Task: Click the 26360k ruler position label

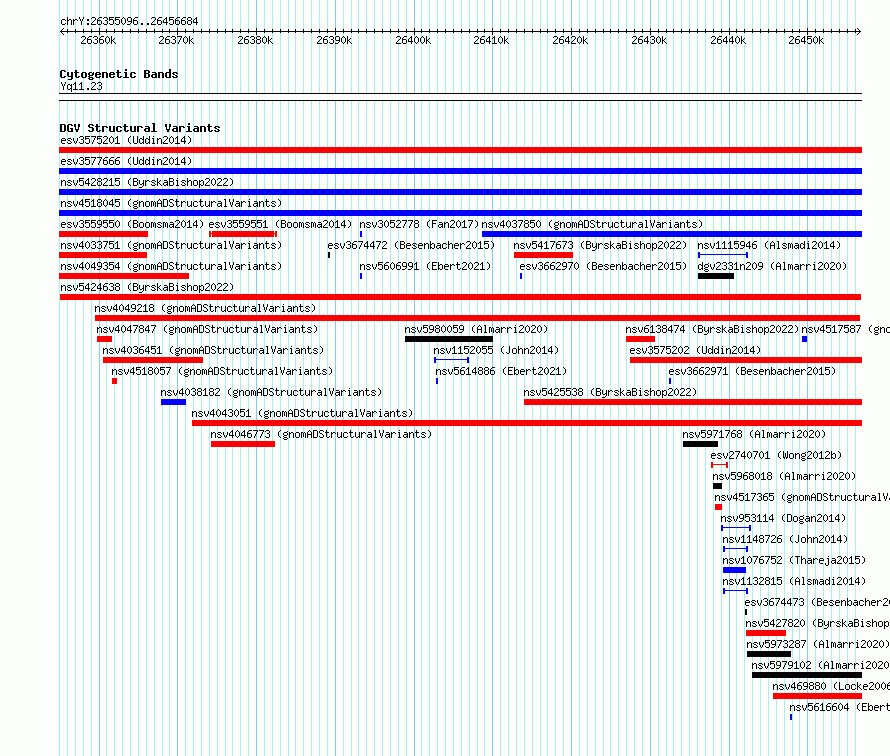Action: (x=98, y=40)
